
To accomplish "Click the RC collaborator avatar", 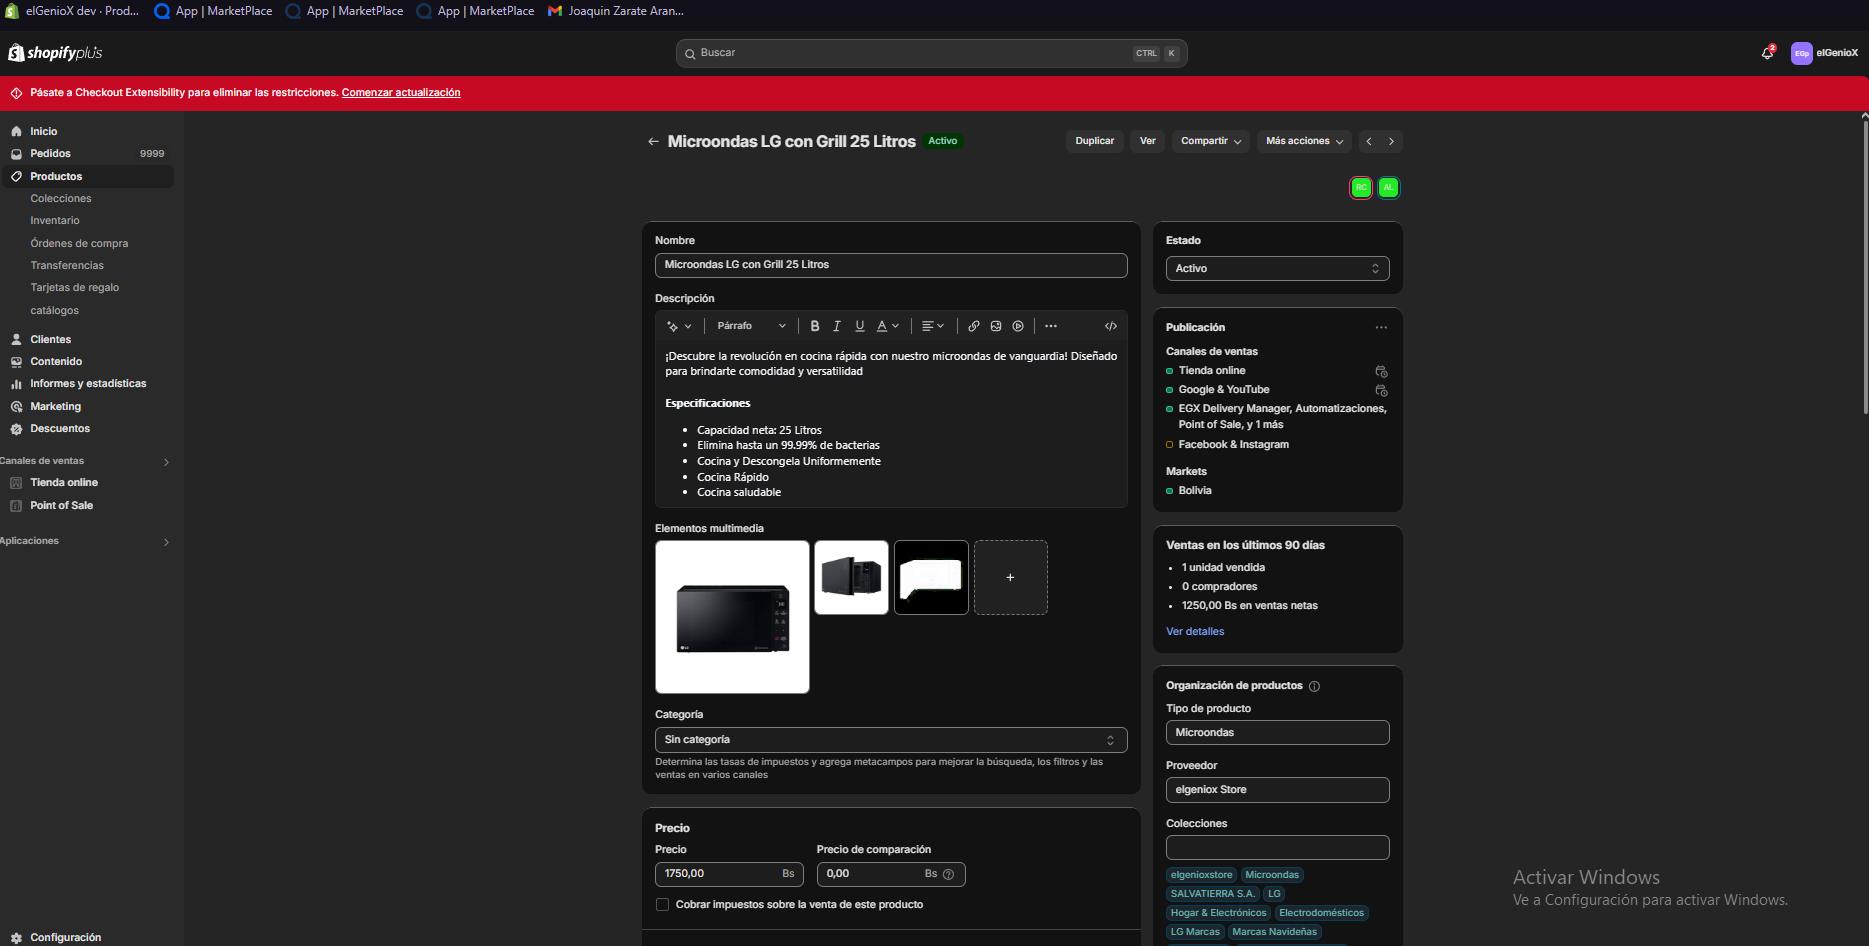I will (1361, 187).
